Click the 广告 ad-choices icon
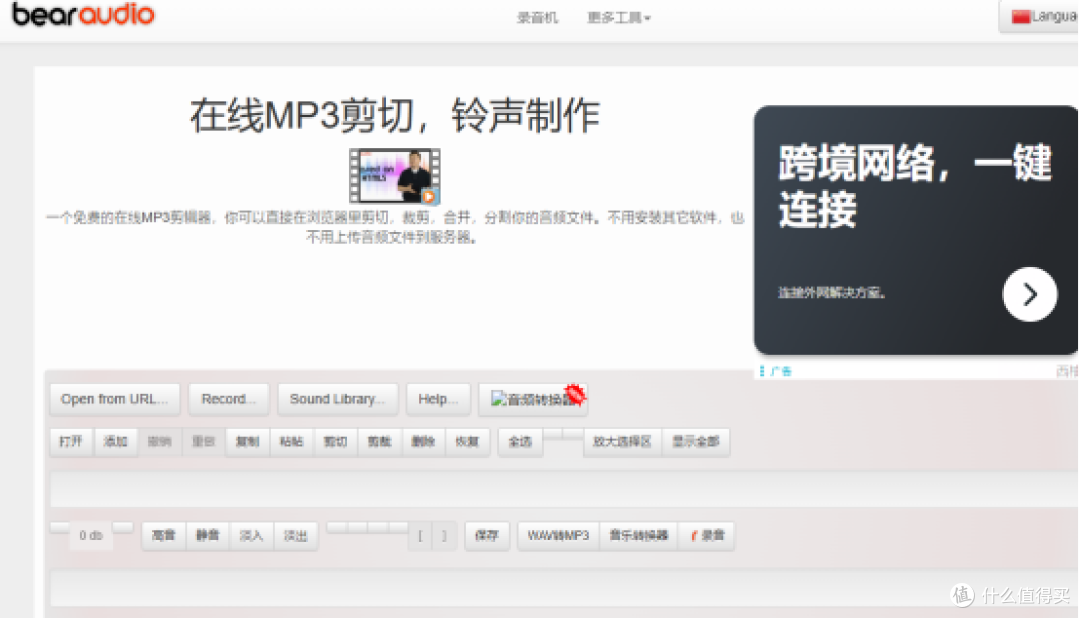Screen dimensions: 1080x618 pyautogui.click(x=776, y=371)
